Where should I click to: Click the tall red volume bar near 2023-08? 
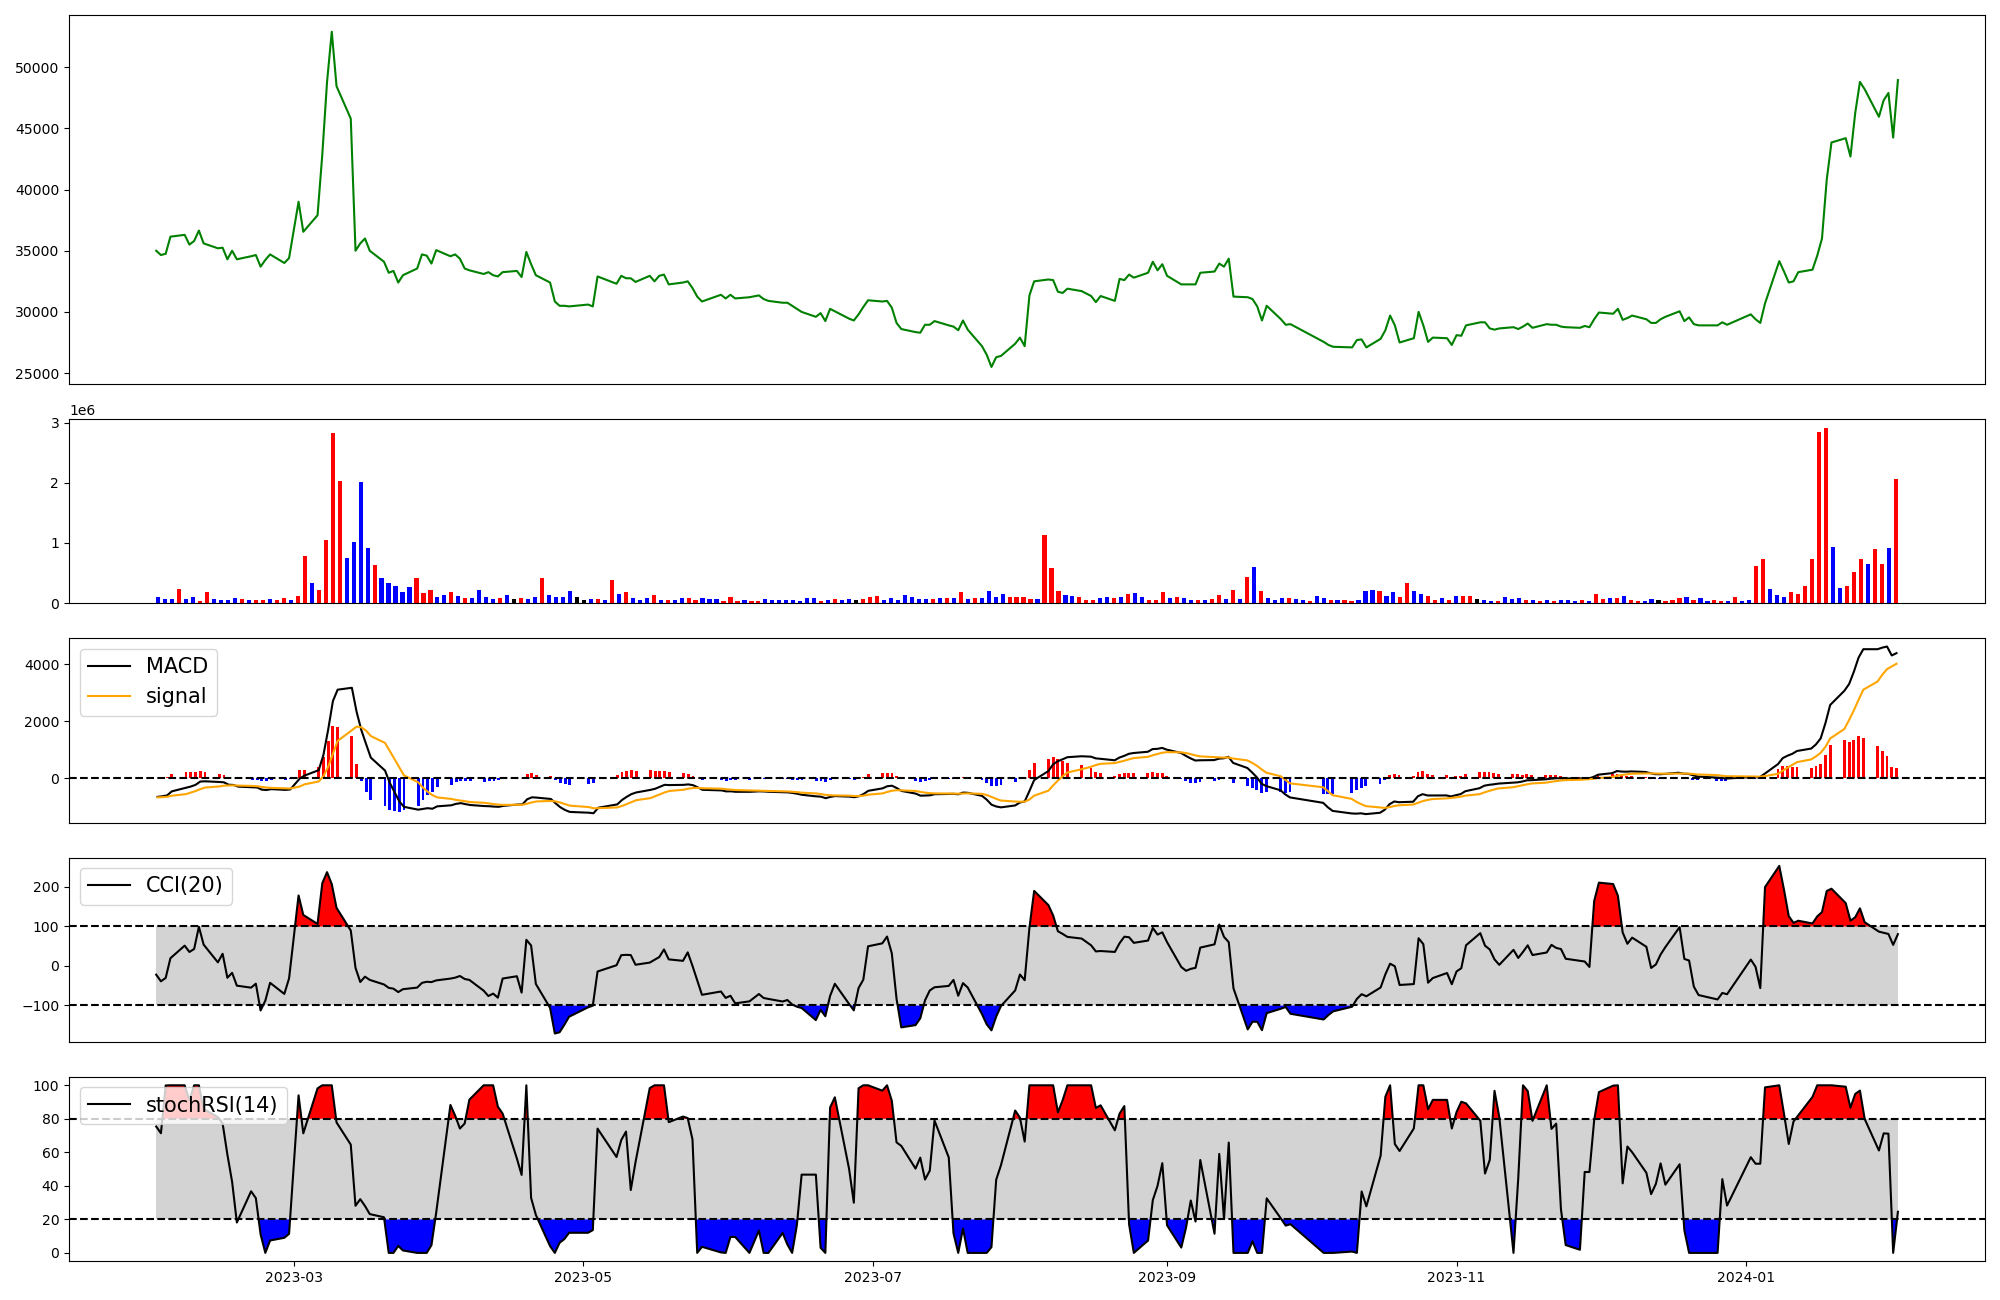coord(1044,569)
